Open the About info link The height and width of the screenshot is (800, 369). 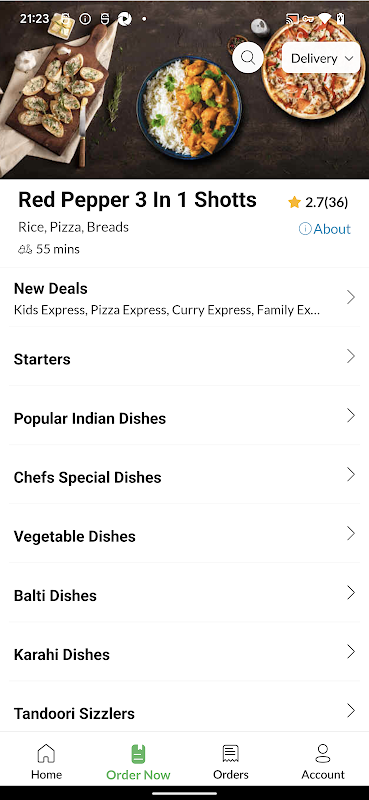(325, 229)
